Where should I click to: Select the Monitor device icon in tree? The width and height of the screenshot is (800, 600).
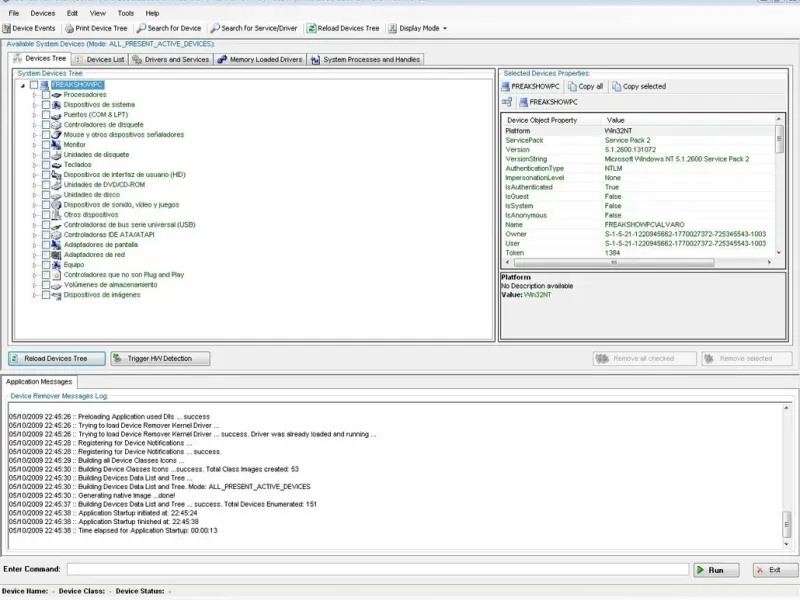tap(56, 145)
